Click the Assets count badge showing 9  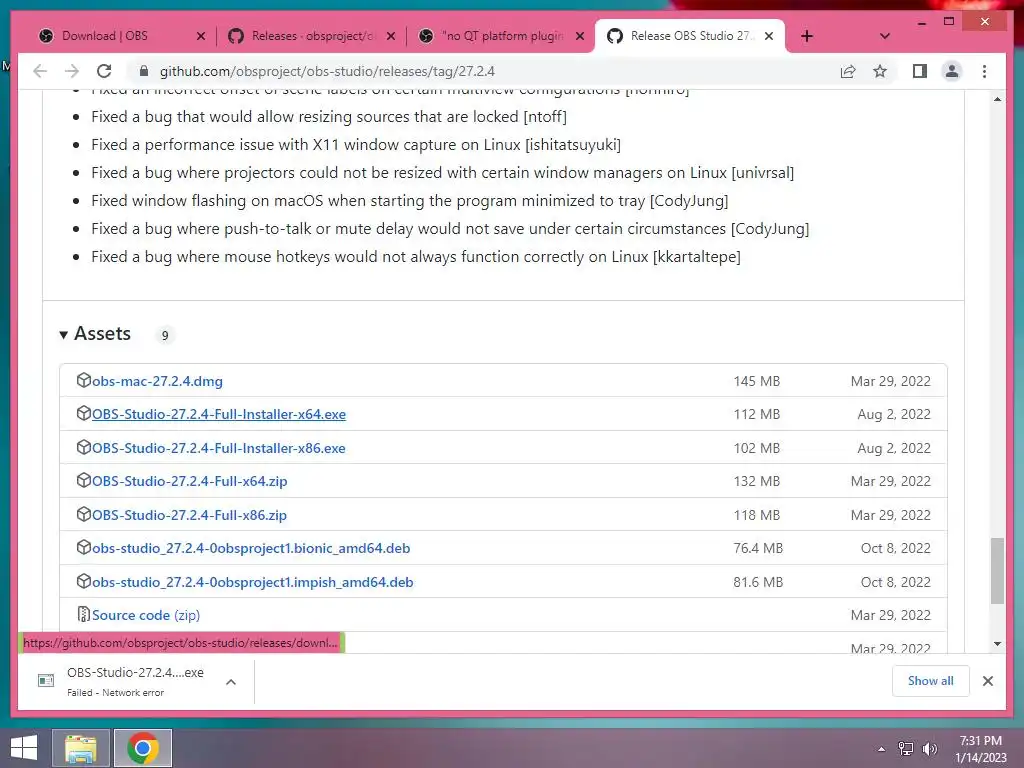[x=165, y=335]
